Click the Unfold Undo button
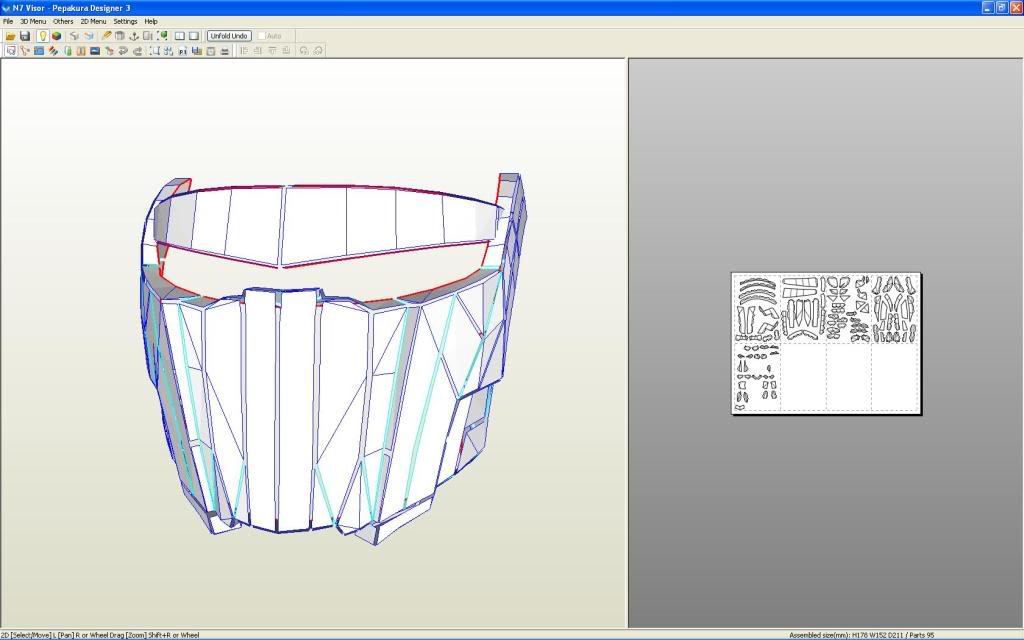This screenshot has width=1024, height=640. tap(229, 36)
